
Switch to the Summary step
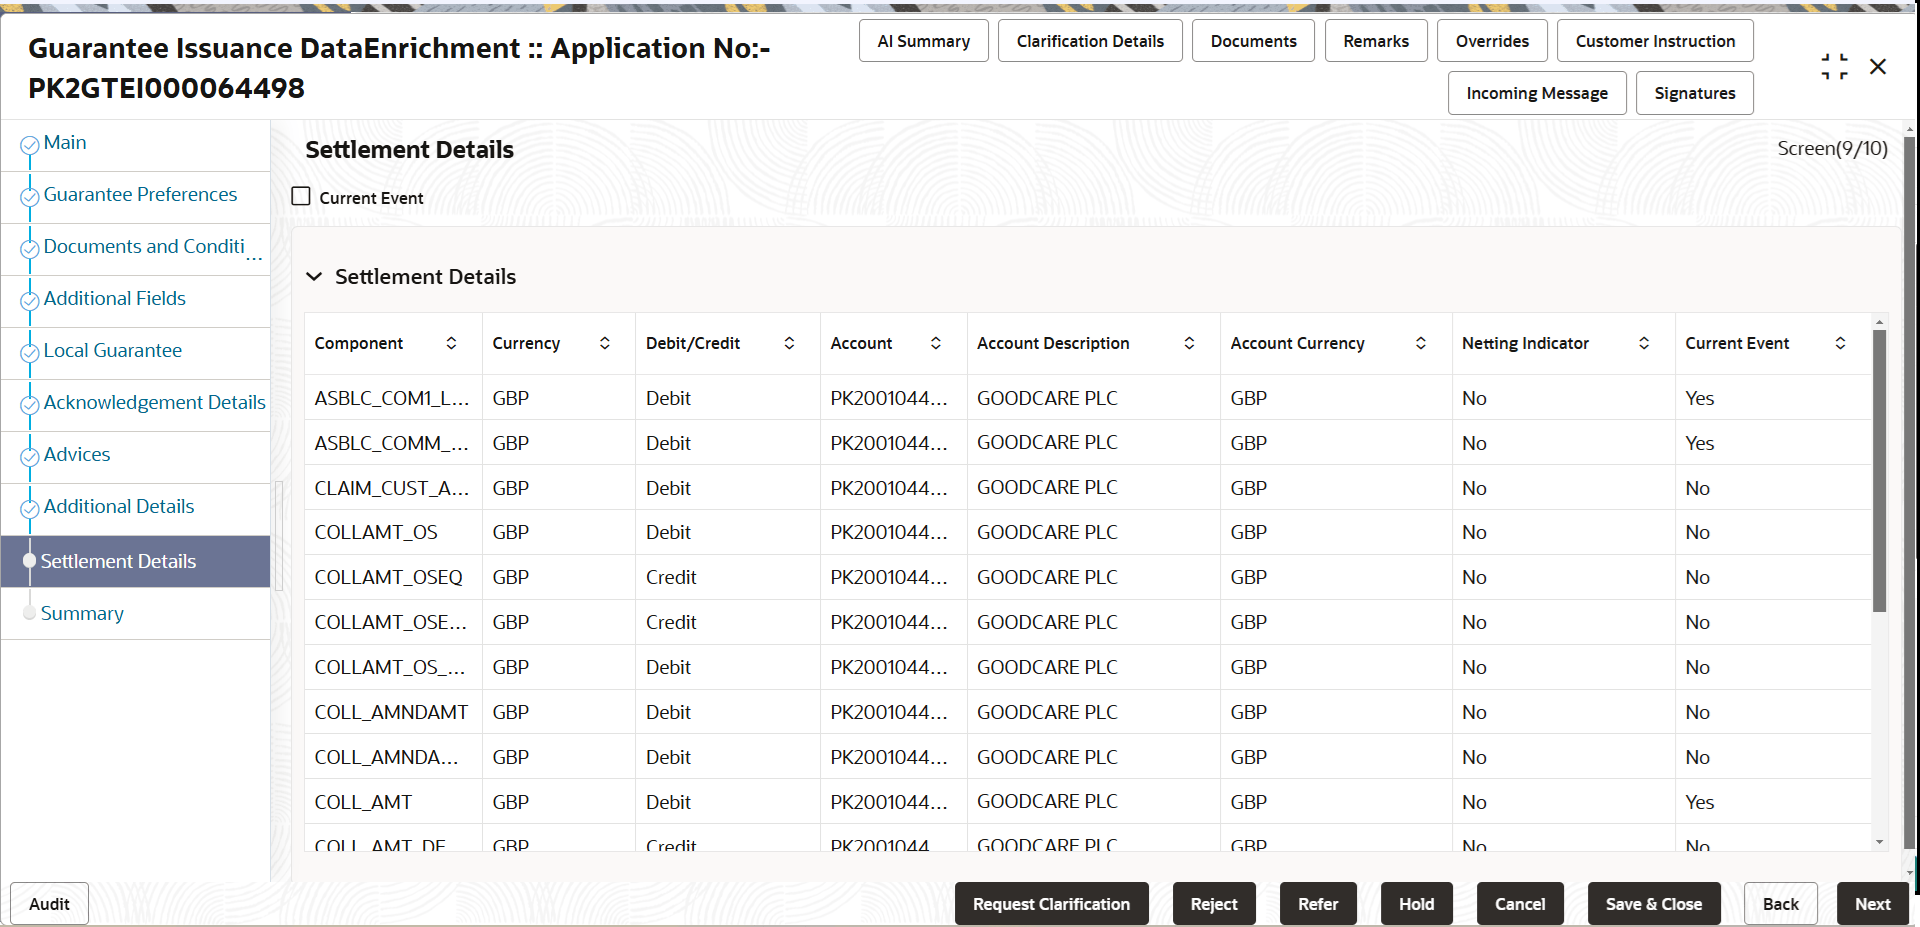click(x=82, y=612)
